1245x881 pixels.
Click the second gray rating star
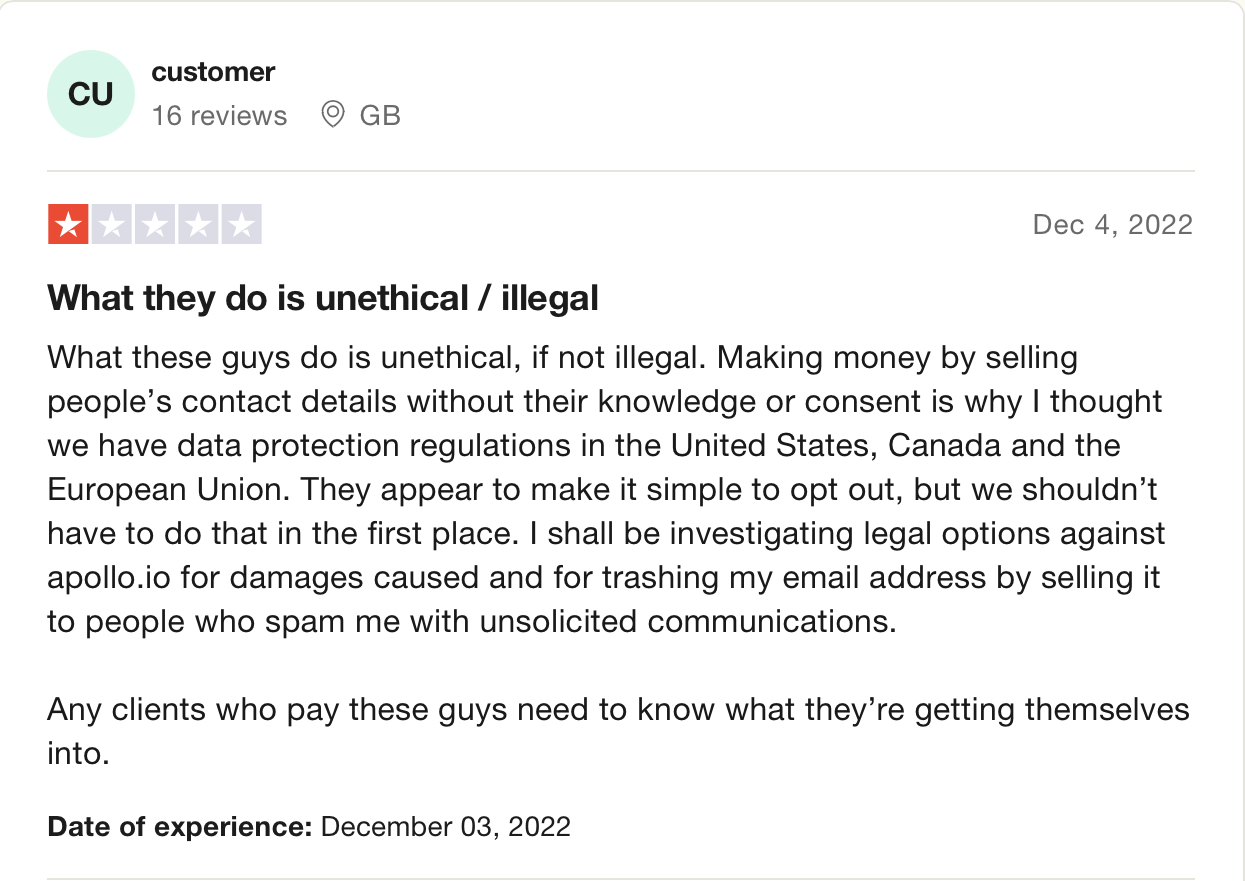(x=111, y=225)
